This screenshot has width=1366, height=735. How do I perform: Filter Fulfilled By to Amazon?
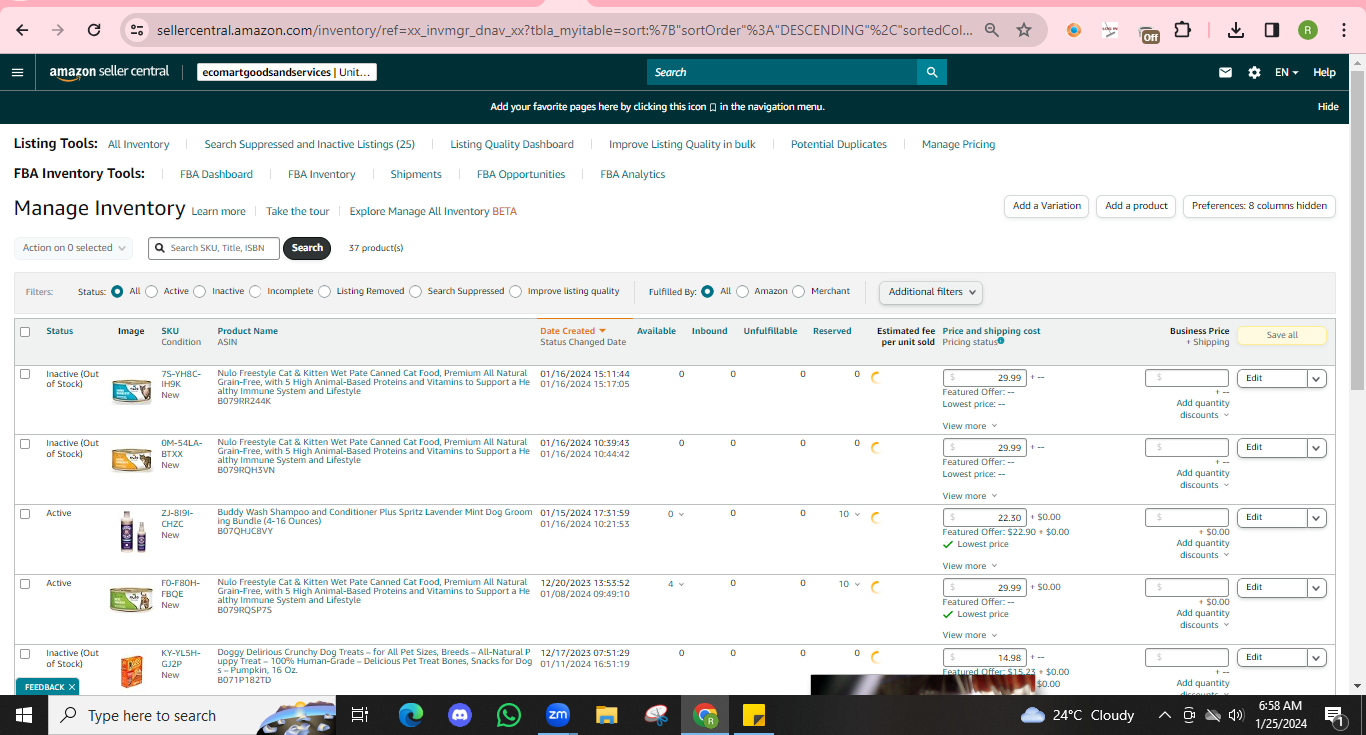[x=742, y=292]
